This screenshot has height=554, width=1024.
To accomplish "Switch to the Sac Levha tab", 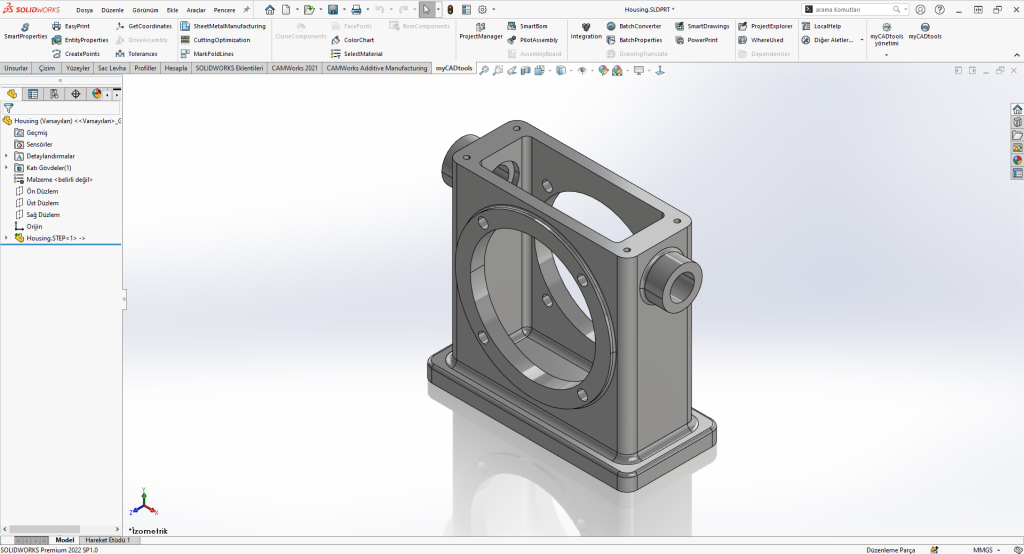I will pyautogui.click(x=111, y=68).
